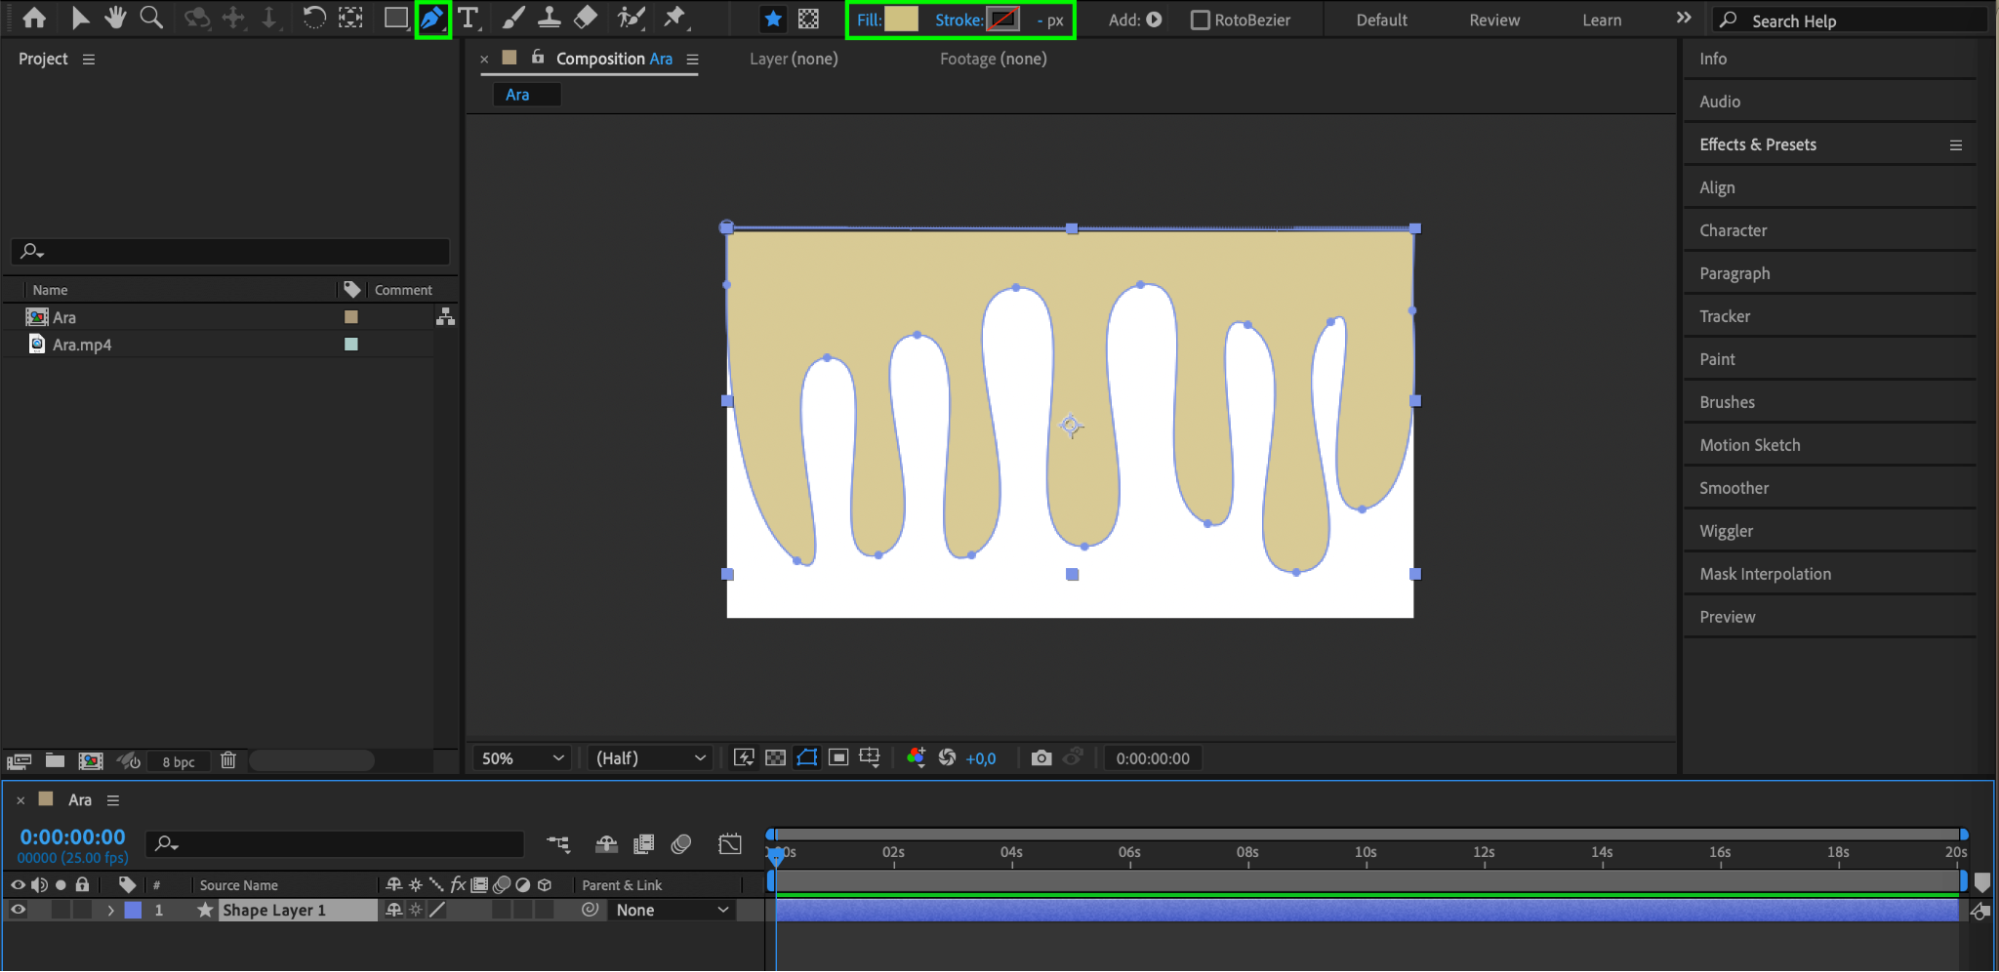The height and width of the screenshot is (972, 1999).
Task: Open the Fill color swatch
Action: point(901,20)
